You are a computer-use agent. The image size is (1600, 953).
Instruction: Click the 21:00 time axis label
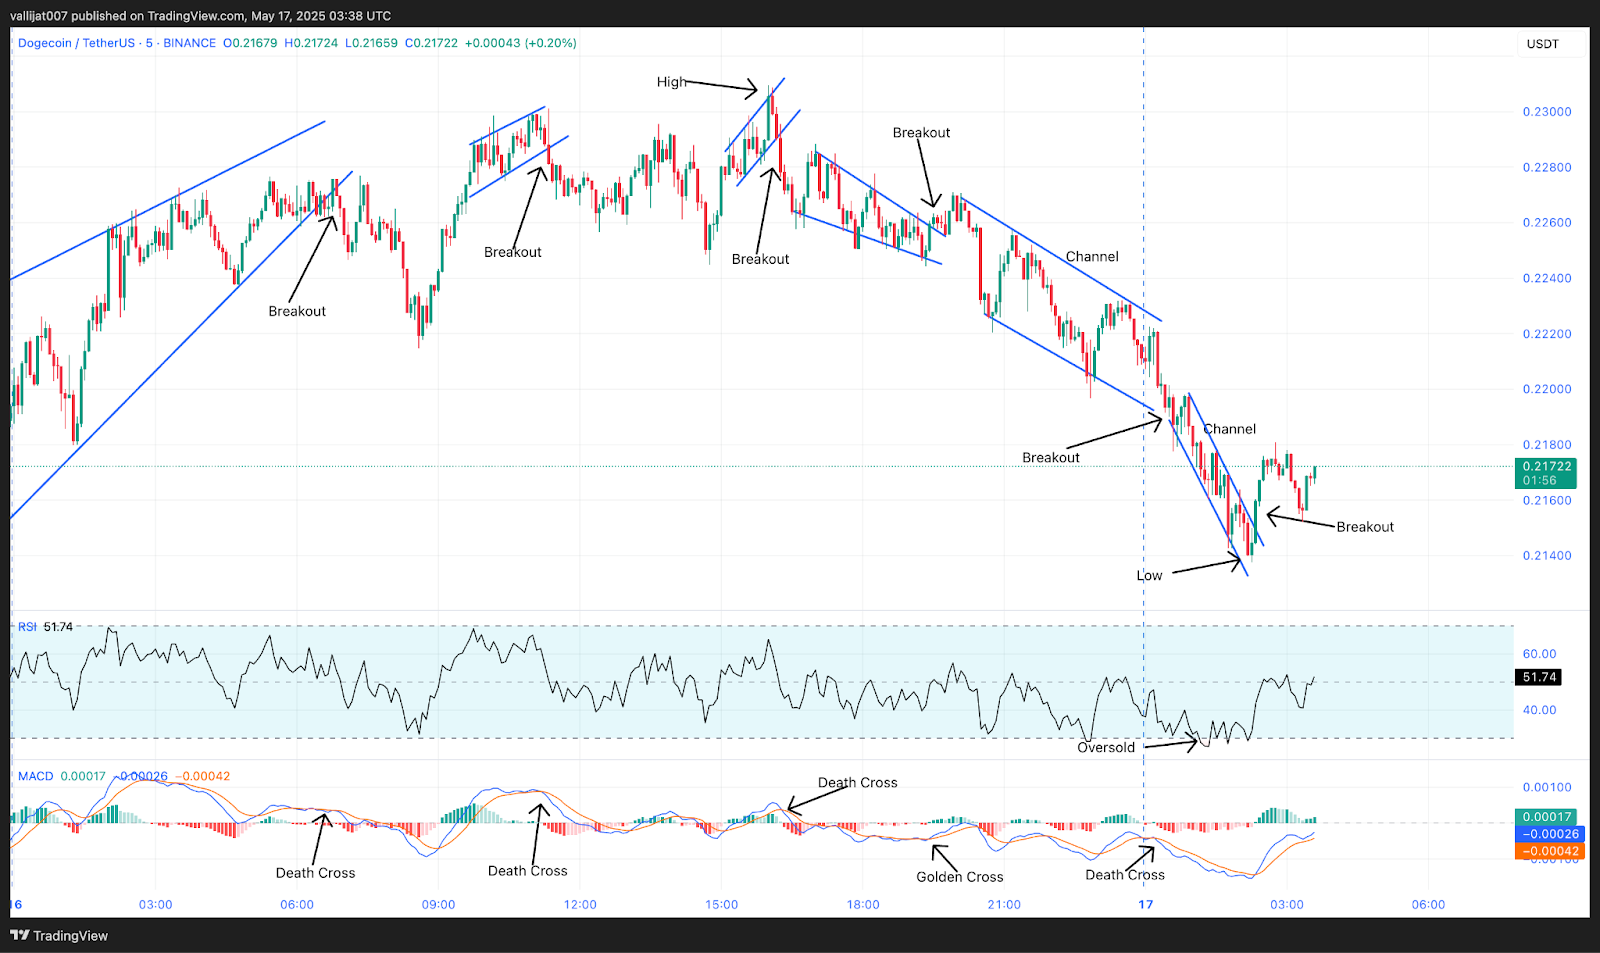pyautogui.click(x=1004, y=905)
